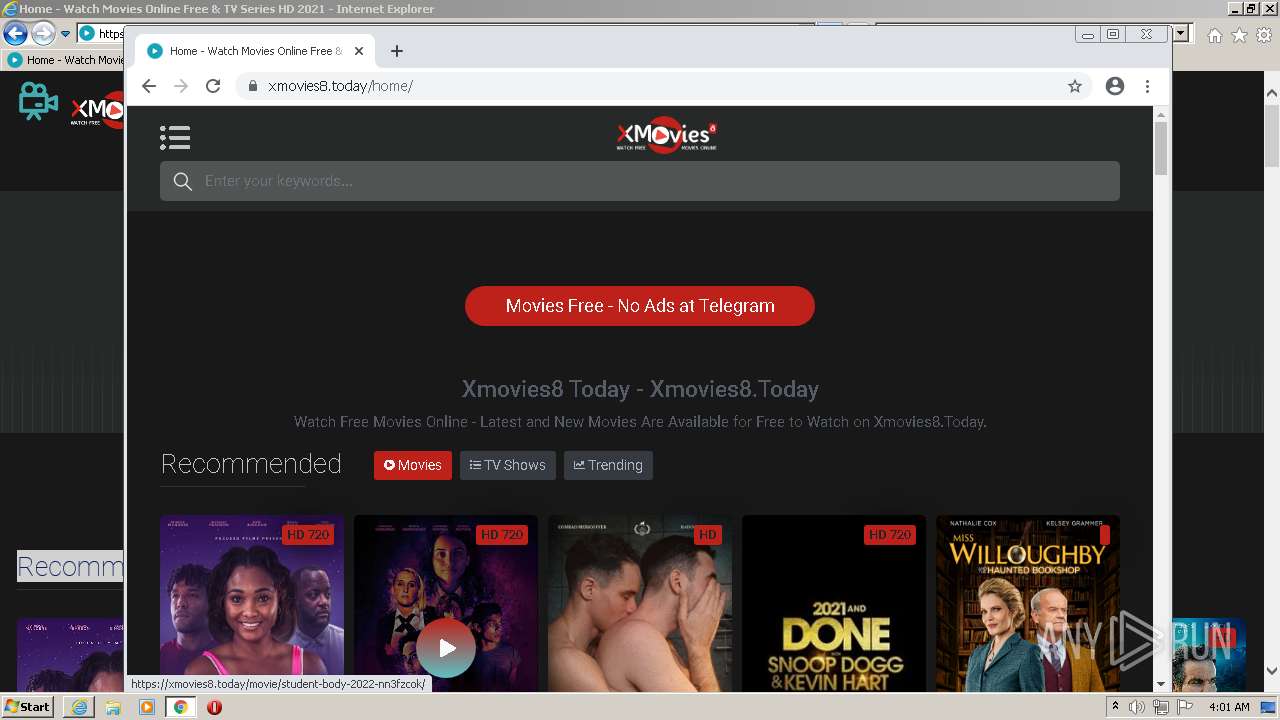Open Internet Explorer recent pages dropdown arrow
The width and height of the screenshot is (1280, 720).
coord(65,34)
